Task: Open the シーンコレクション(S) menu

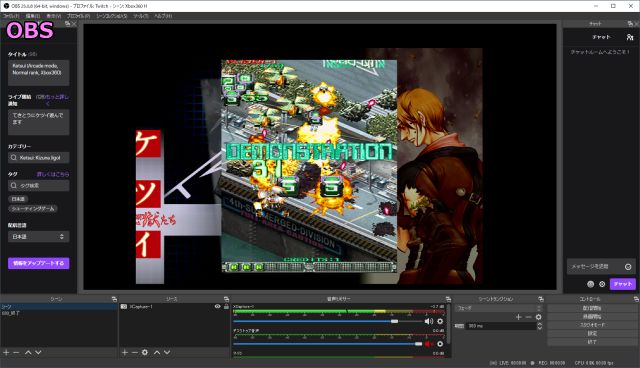Action: (x=111, y=16)
